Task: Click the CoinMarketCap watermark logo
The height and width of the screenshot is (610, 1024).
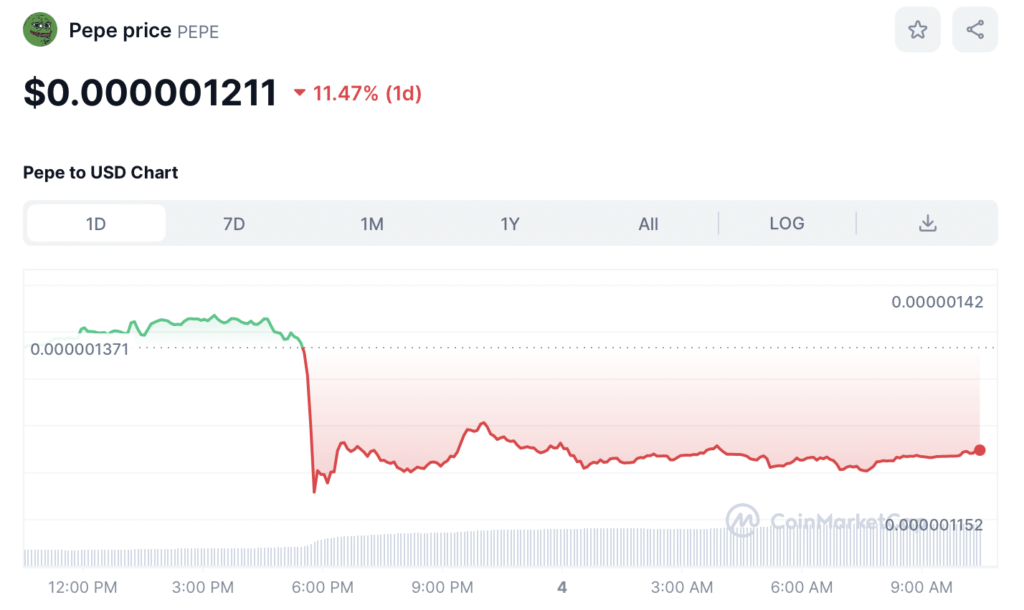Action: click(x=742, y=520)
